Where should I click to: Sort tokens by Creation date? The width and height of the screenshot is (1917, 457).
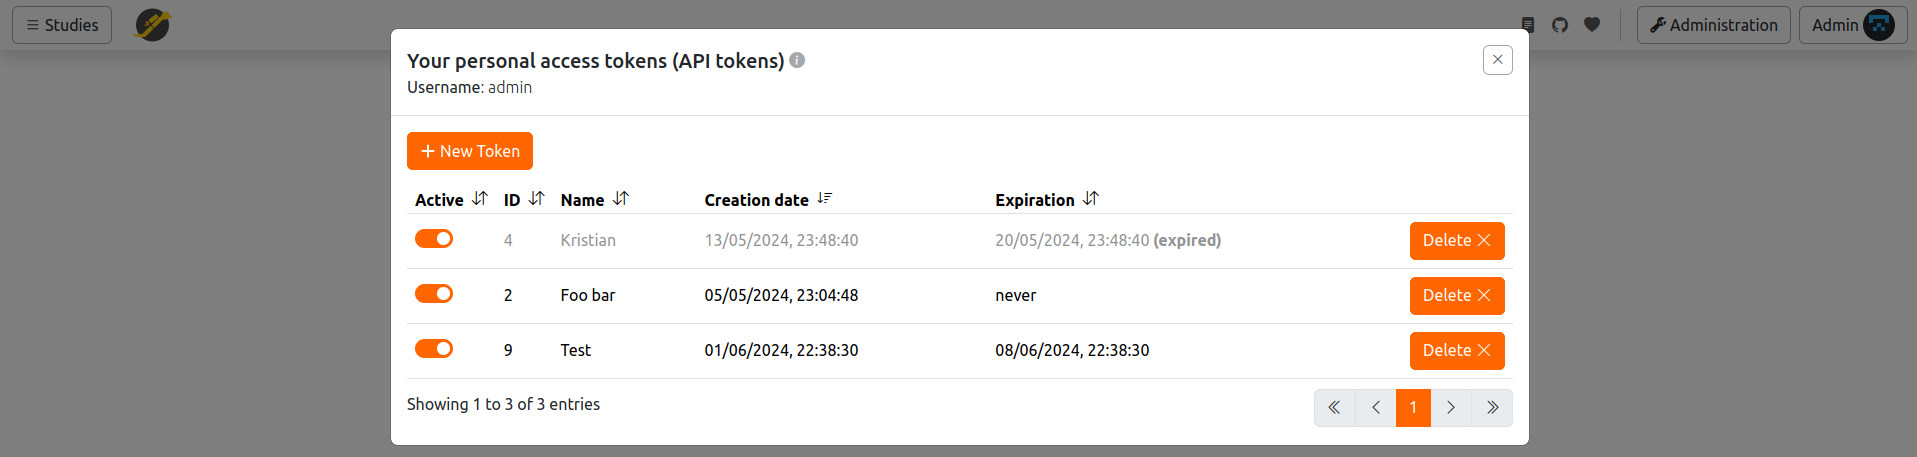tap(825, 199)
